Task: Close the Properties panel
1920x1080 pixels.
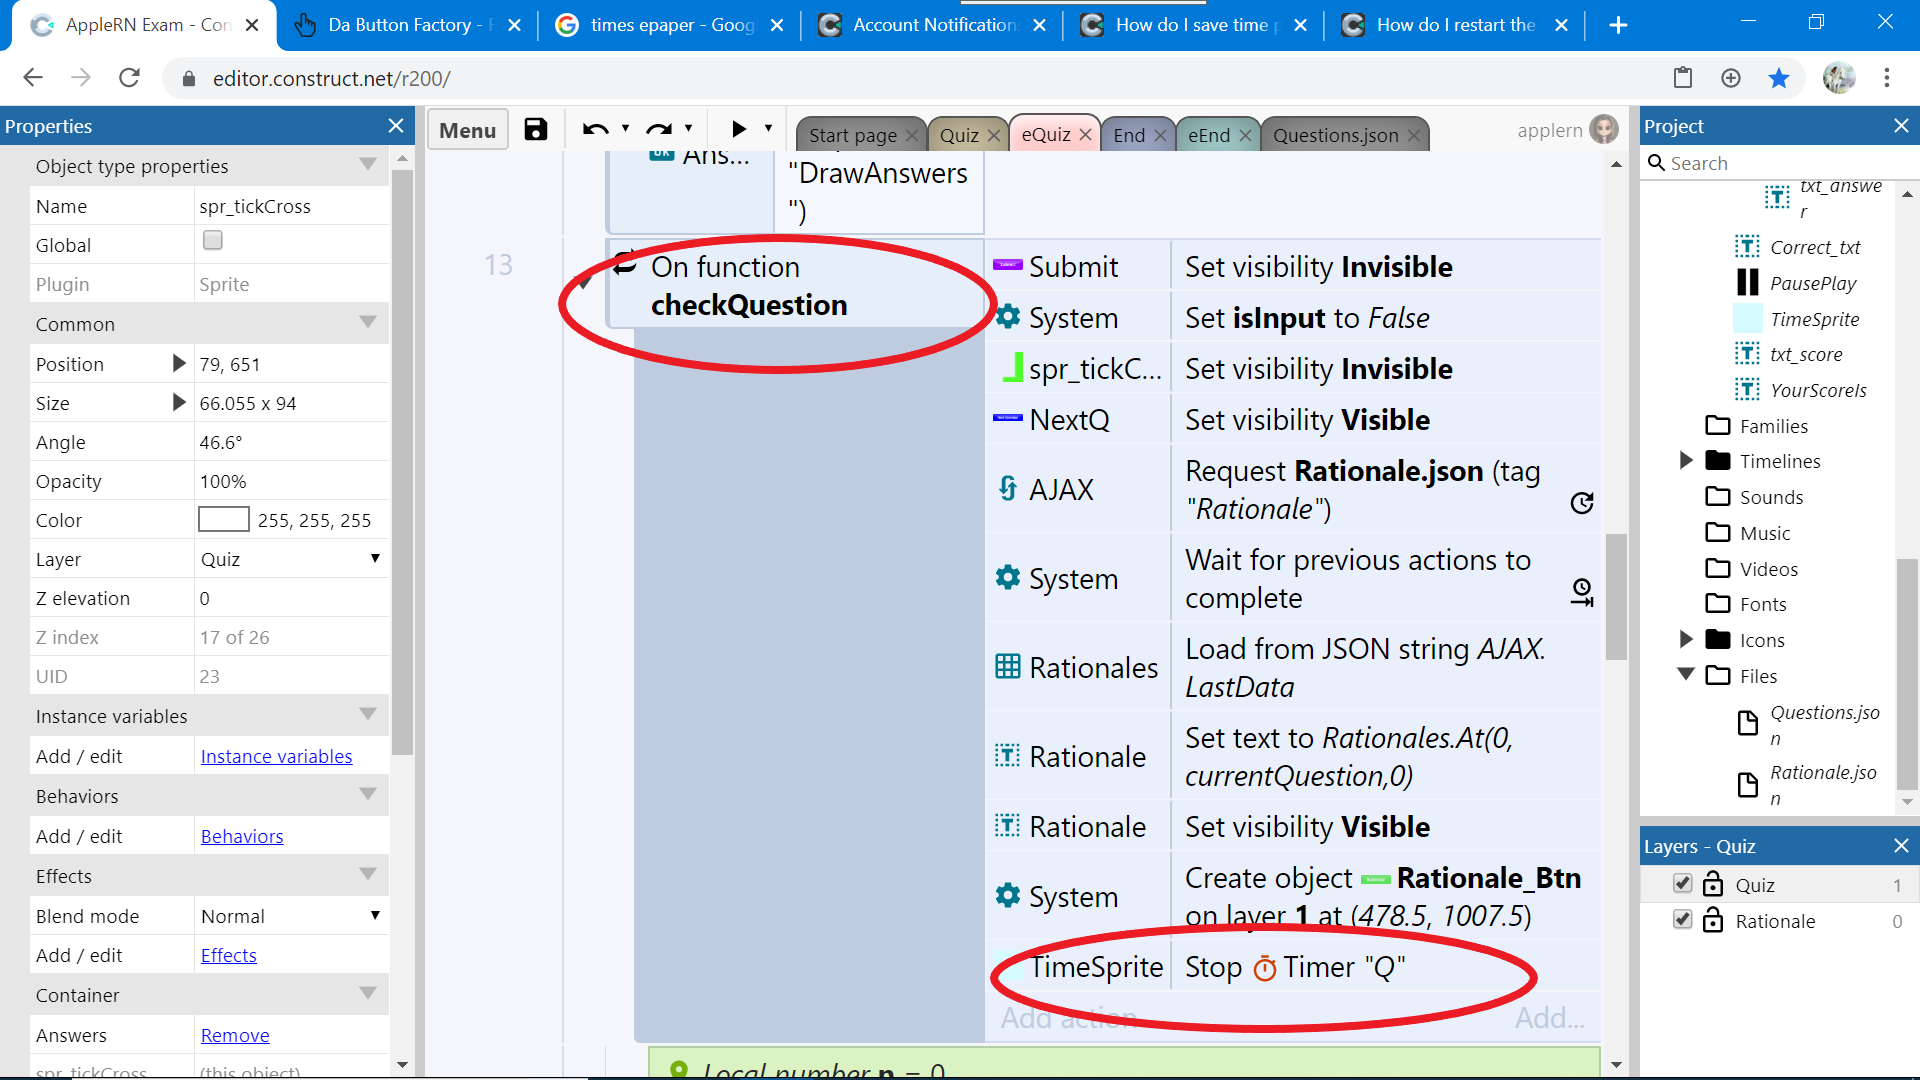Action: click(x=396, y=126)
